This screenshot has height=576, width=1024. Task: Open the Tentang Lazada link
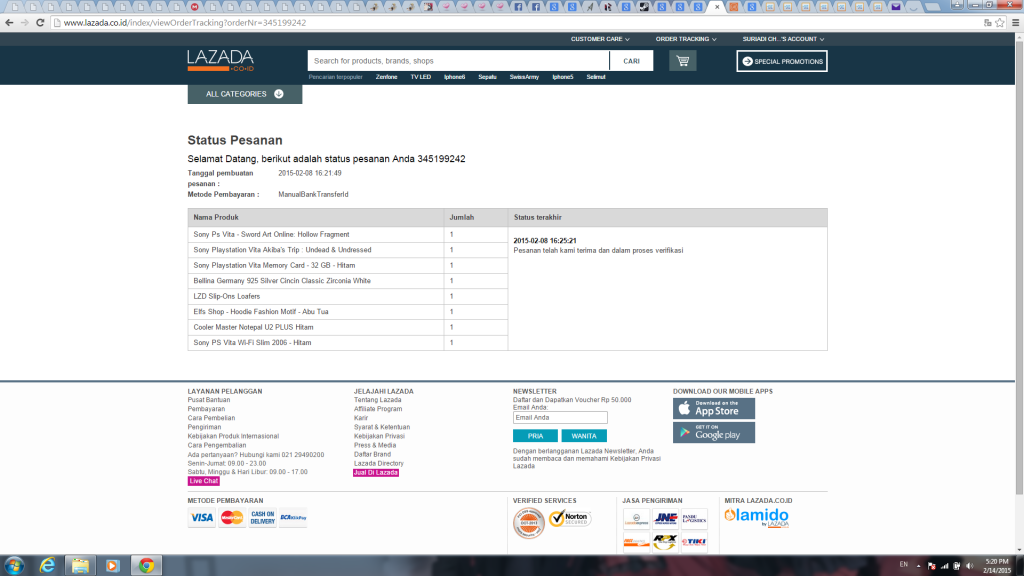(x=377, y=400)
